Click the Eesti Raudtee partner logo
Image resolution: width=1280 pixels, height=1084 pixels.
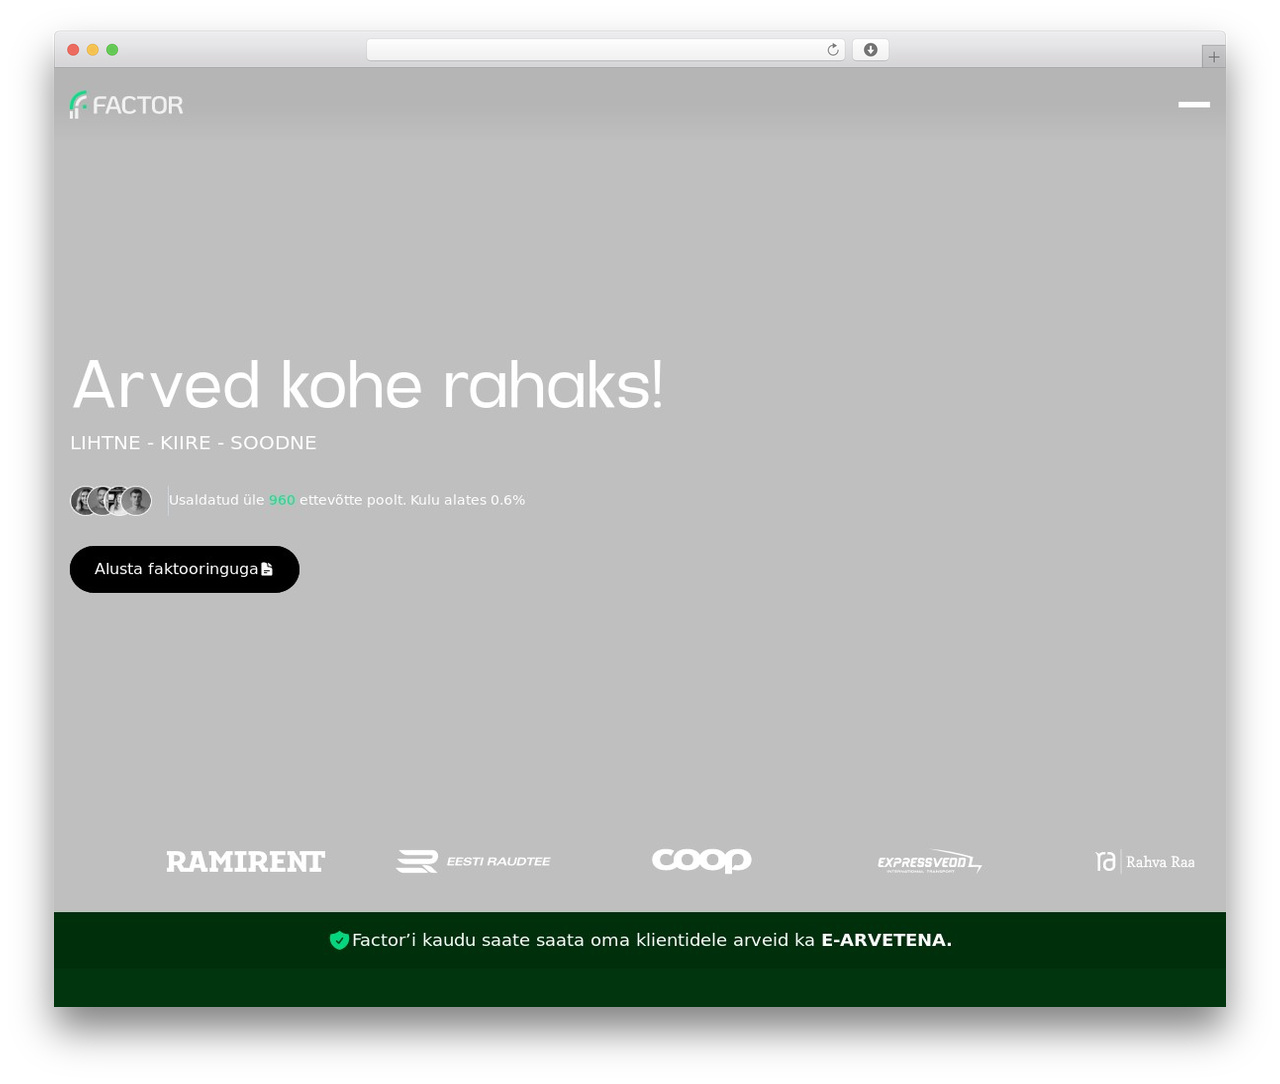(x=473, y=861)
